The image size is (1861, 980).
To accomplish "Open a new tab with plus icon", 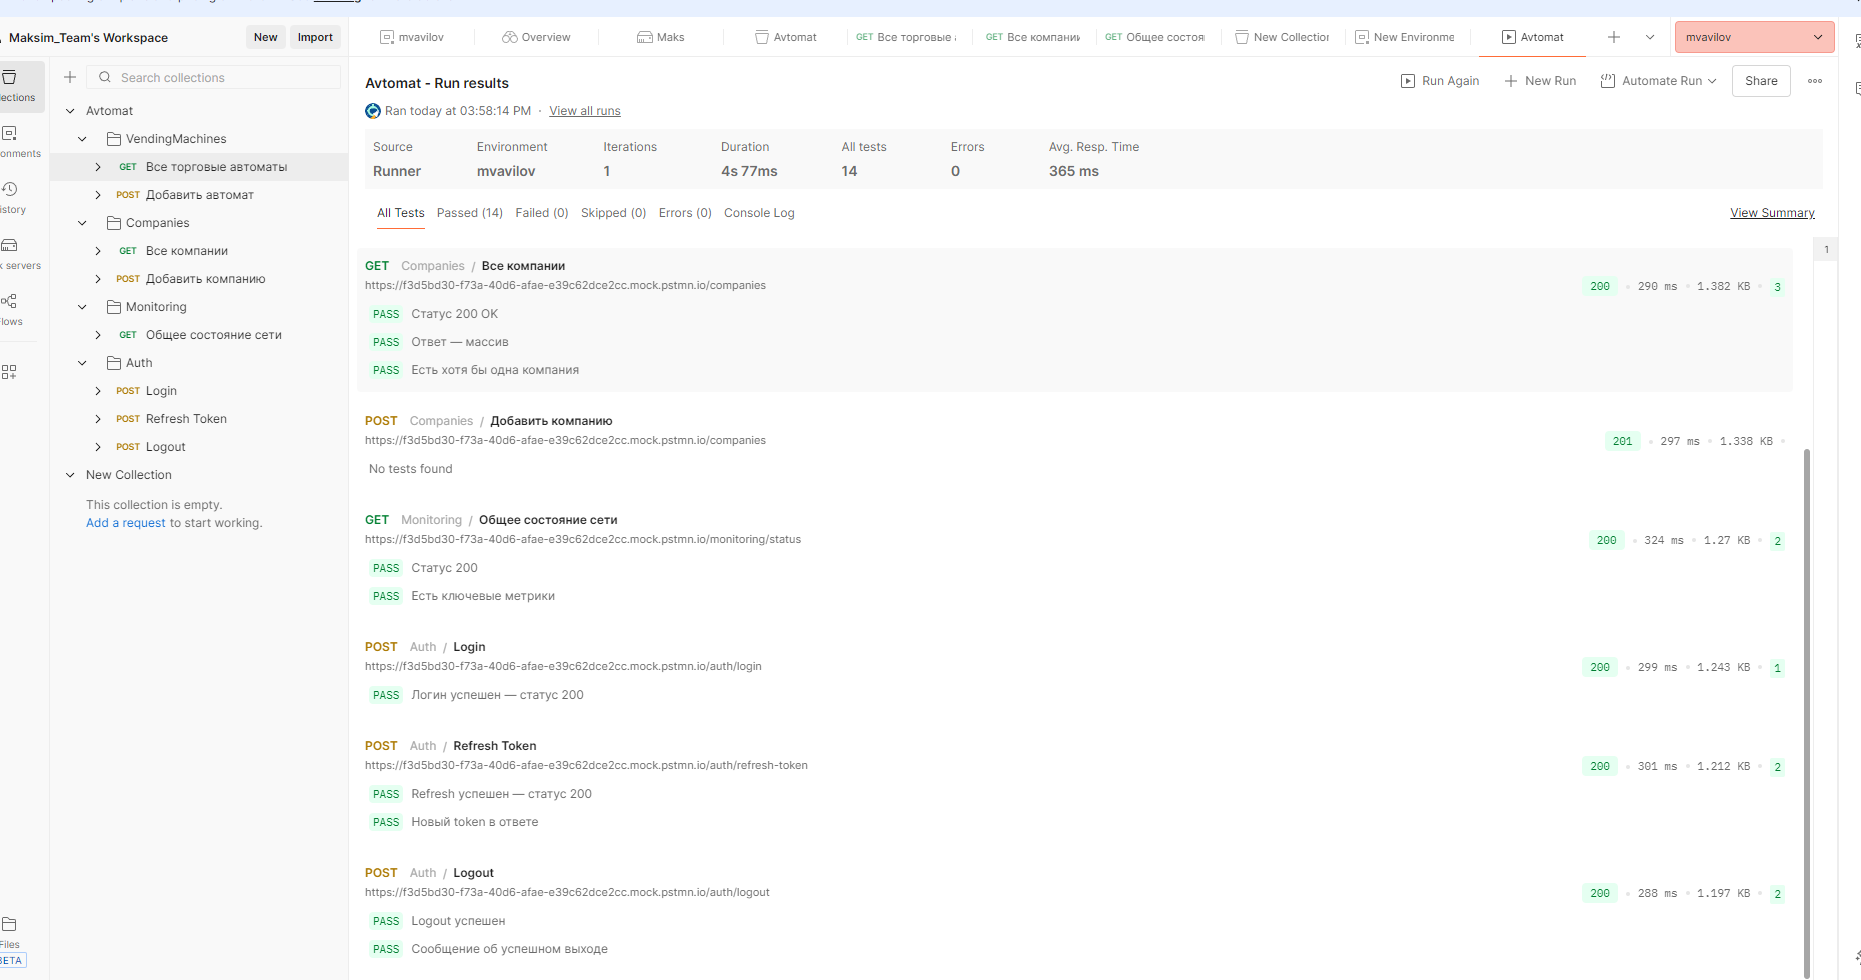I will (x=1613, y=37).
